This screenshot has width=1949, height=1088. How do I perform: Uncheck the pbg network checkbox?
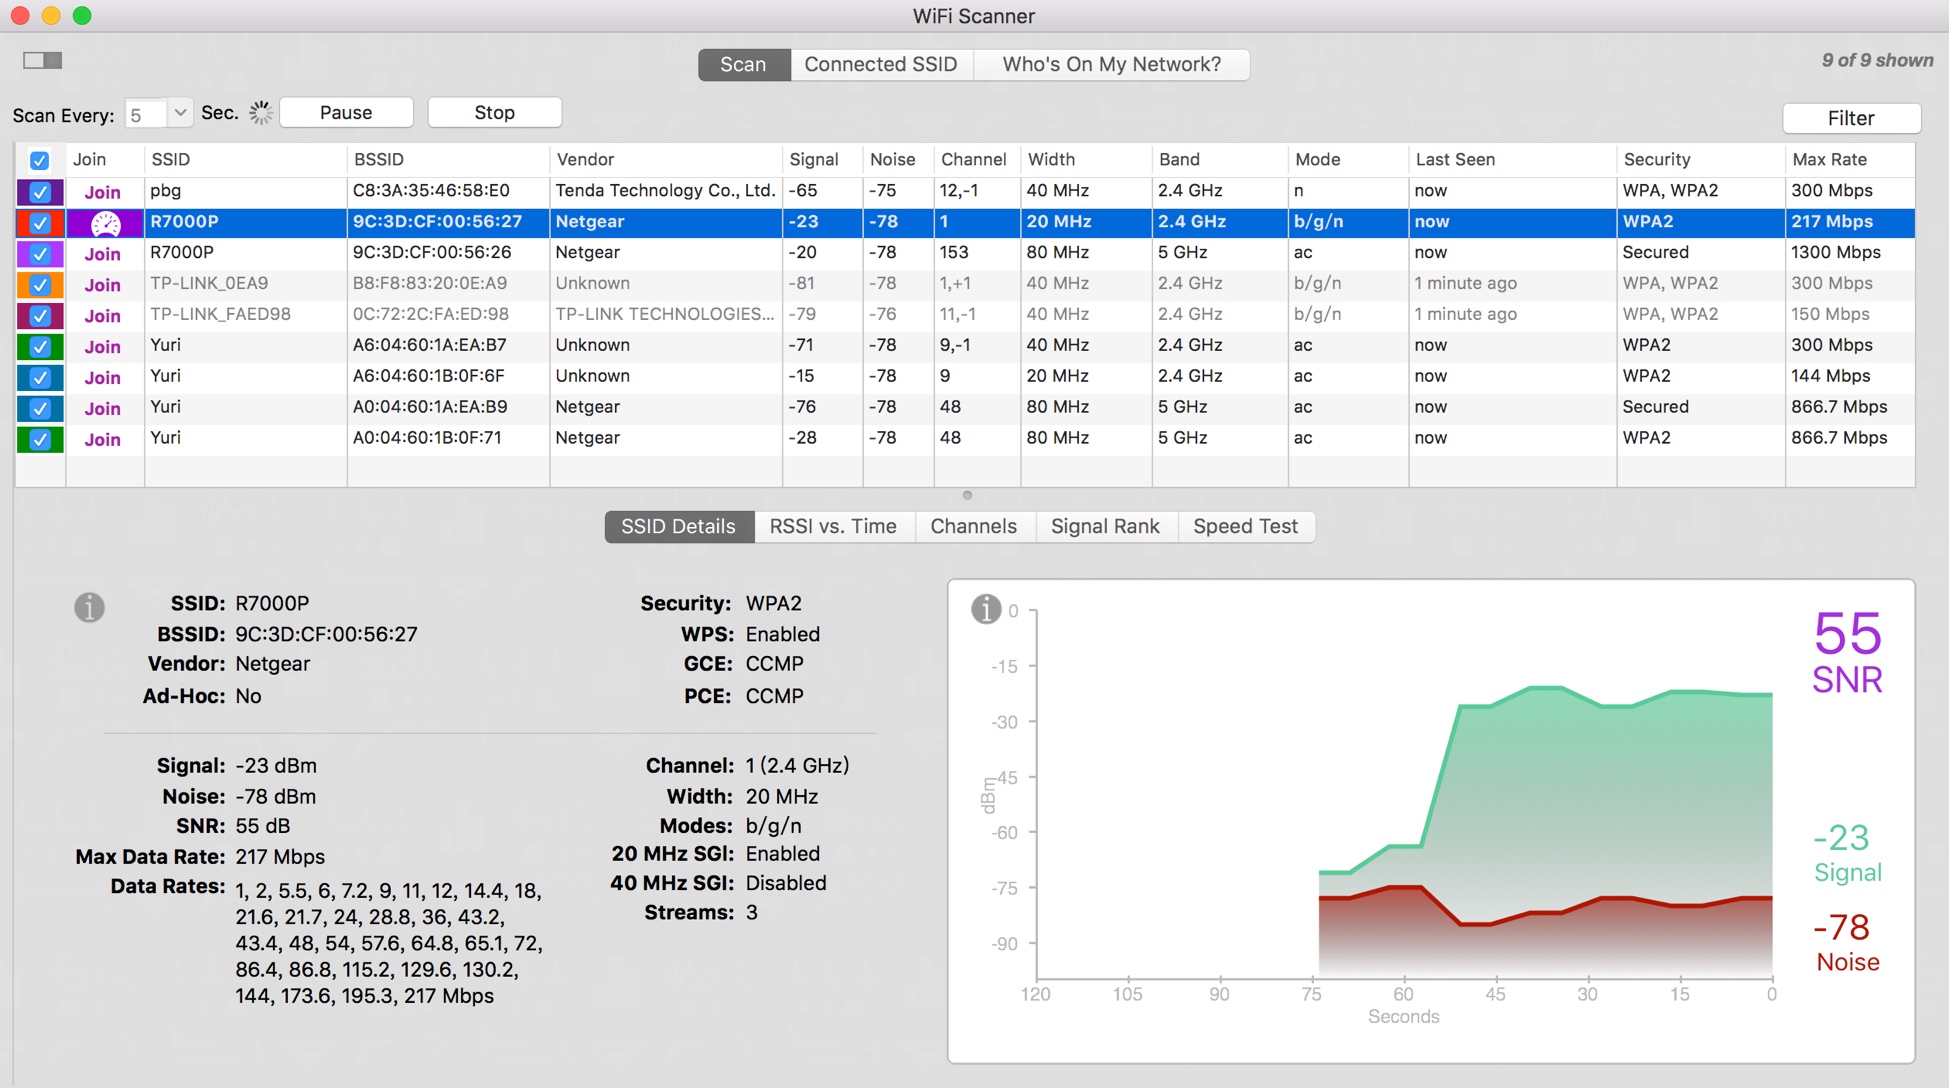click(x=40, y=192)
